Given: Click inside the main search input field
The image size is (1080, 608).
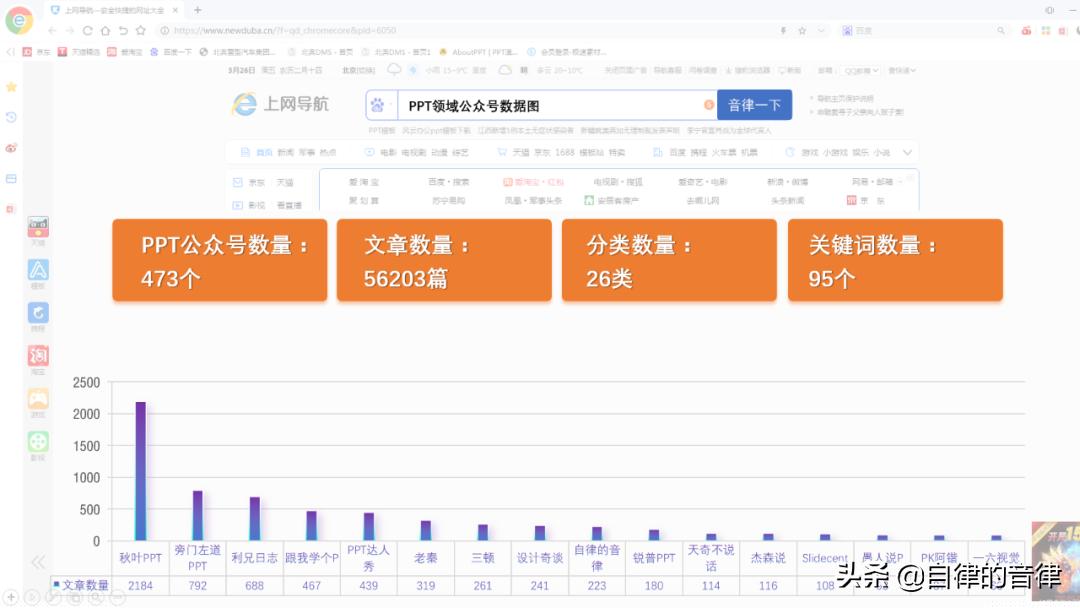Looking at the screenshot, I should [x=550, y=104].
